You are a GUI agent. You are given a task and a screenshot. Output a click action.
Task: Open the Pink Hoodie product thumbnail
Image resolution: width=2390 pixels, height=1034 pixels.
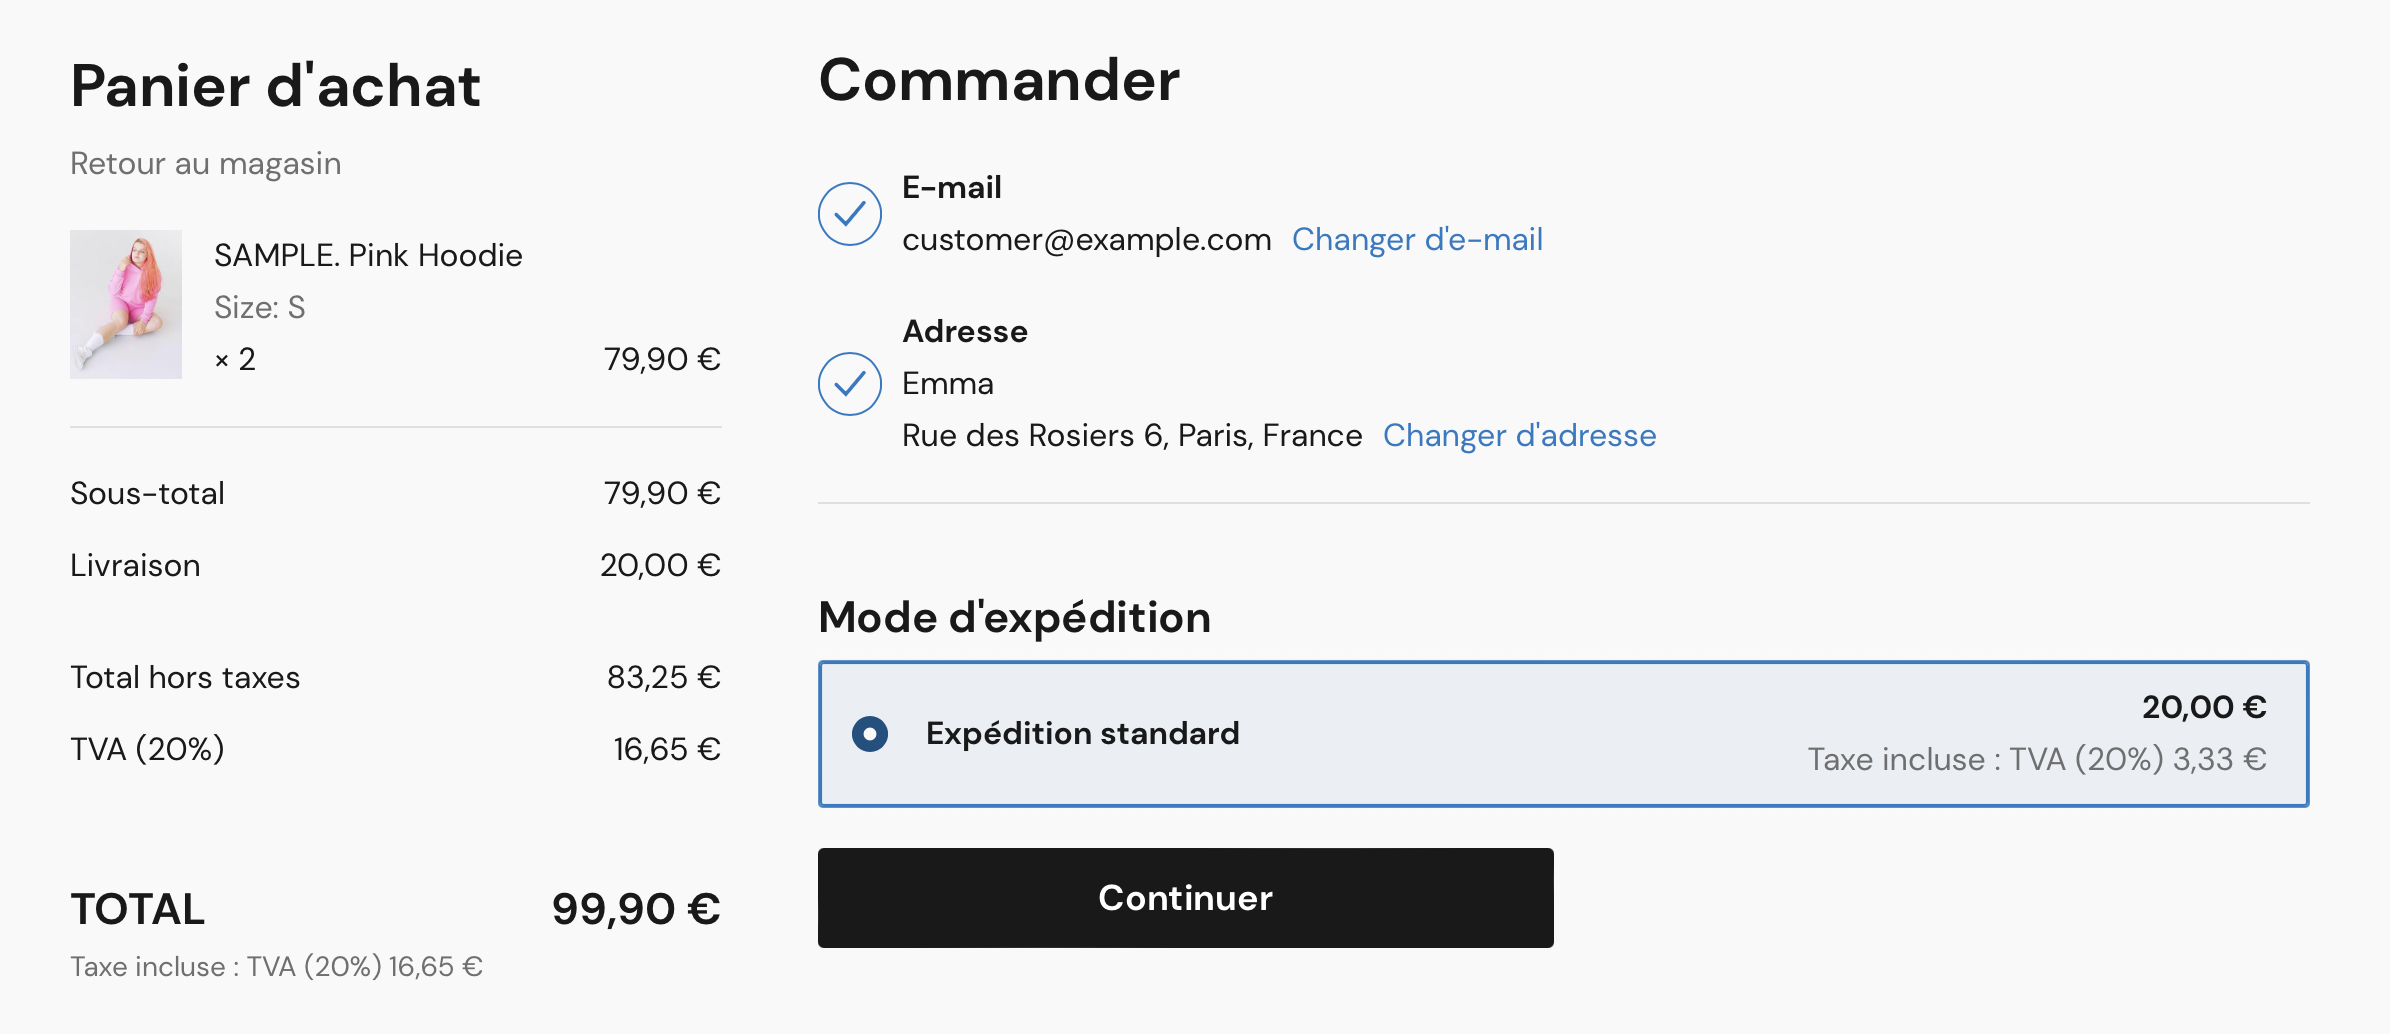click(126, 304)
